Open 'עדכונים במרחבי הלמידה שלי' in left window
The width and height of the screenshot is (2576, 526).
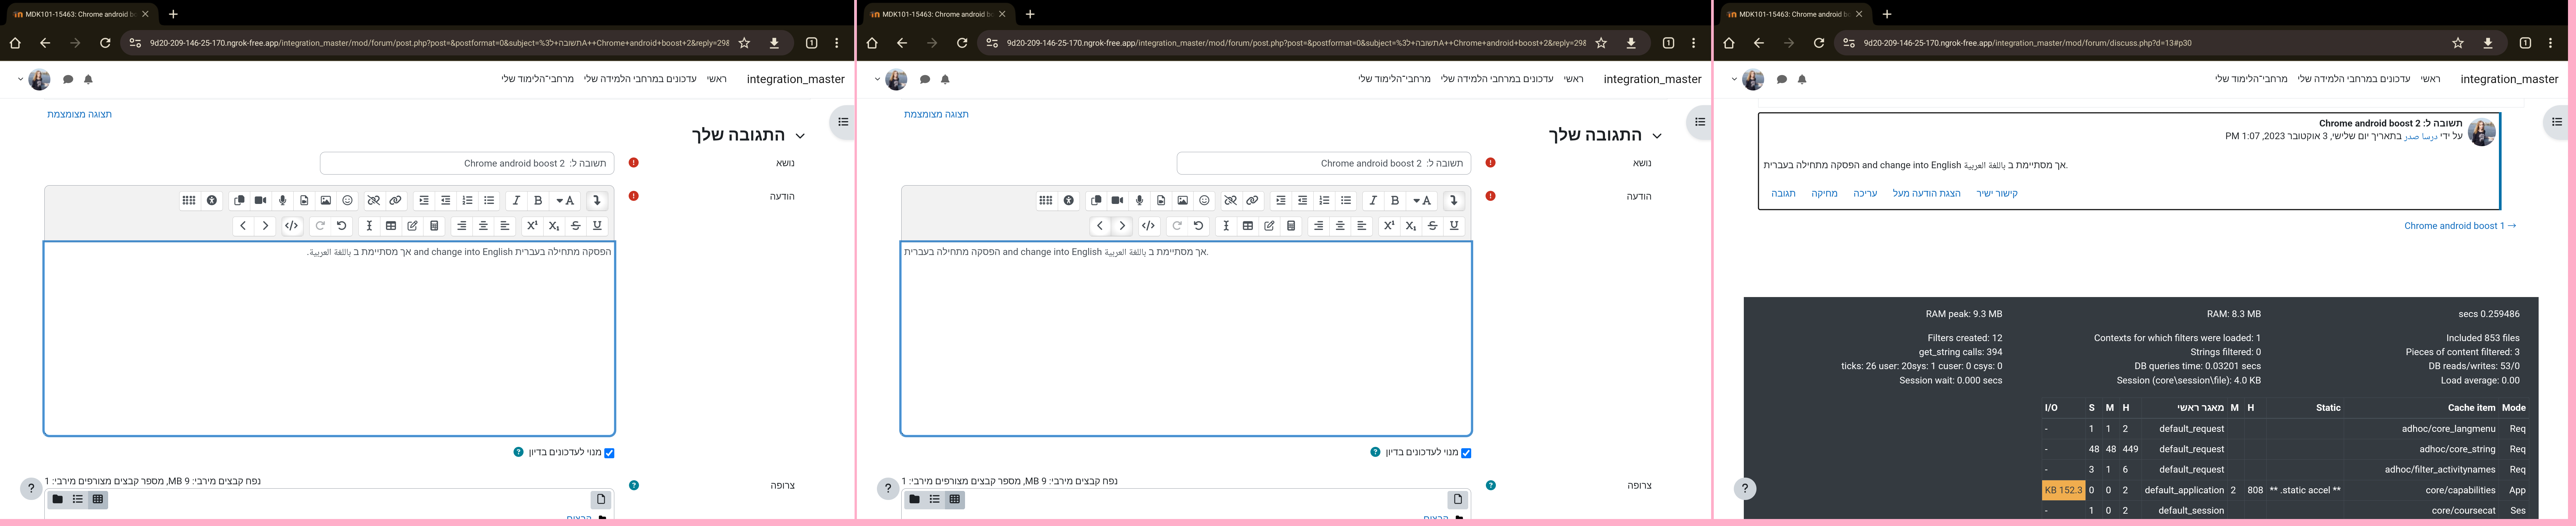640,79
